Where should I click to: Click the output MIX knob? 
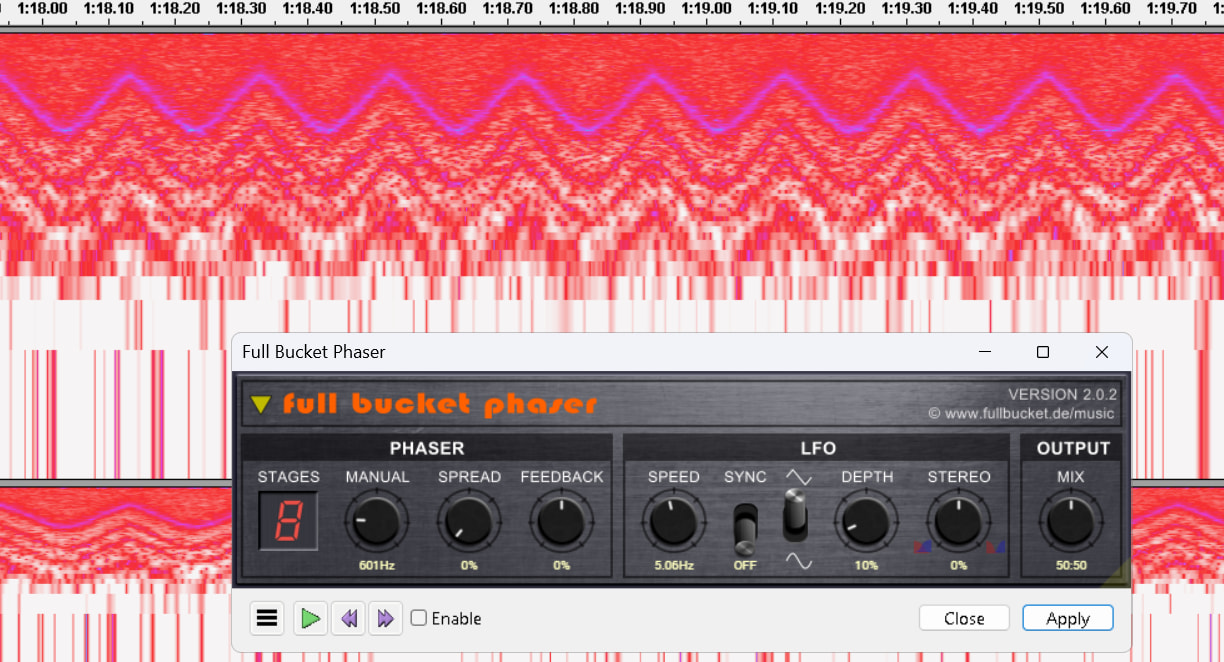click(x=1070, y=522)
